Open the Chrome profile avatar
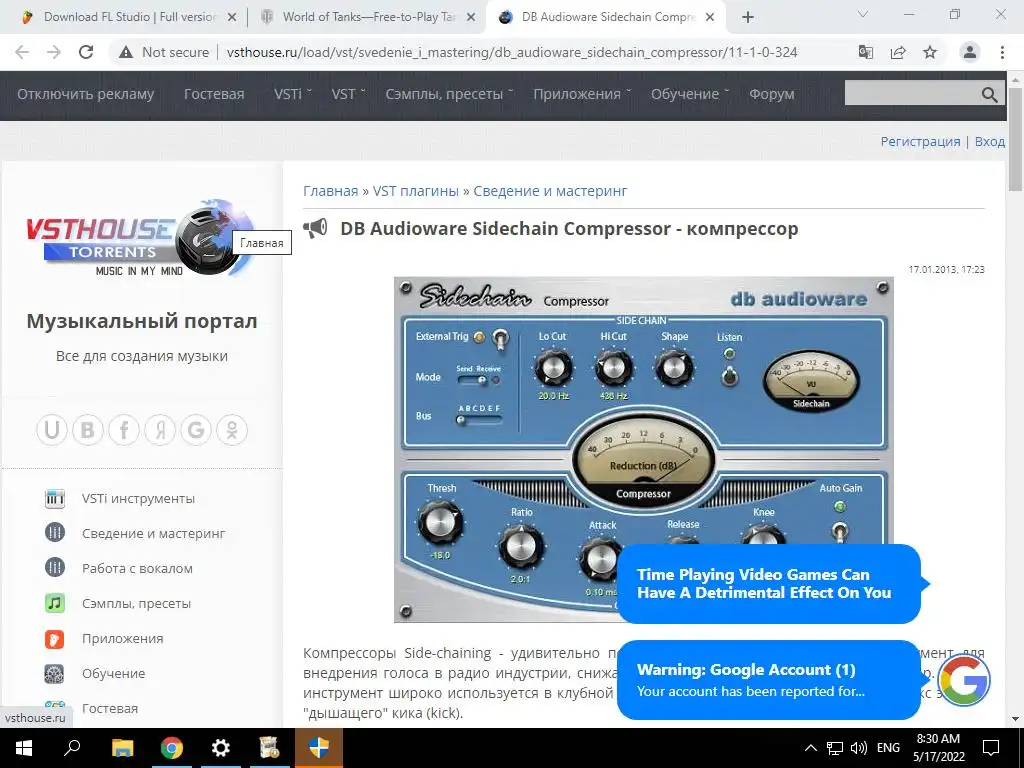Image resolution: width=1024 pixels, height=768 pixels. [970, 52]
